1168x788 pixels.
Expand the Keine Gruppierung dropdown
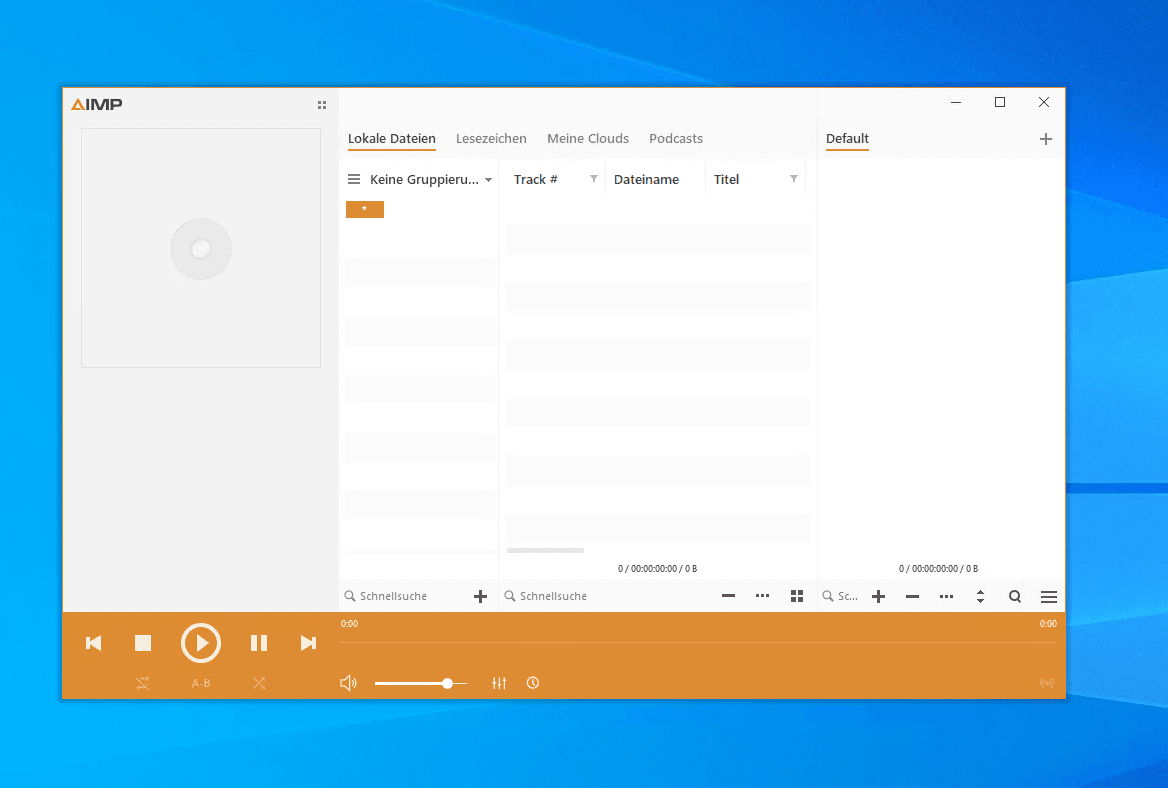pos(488,180)
